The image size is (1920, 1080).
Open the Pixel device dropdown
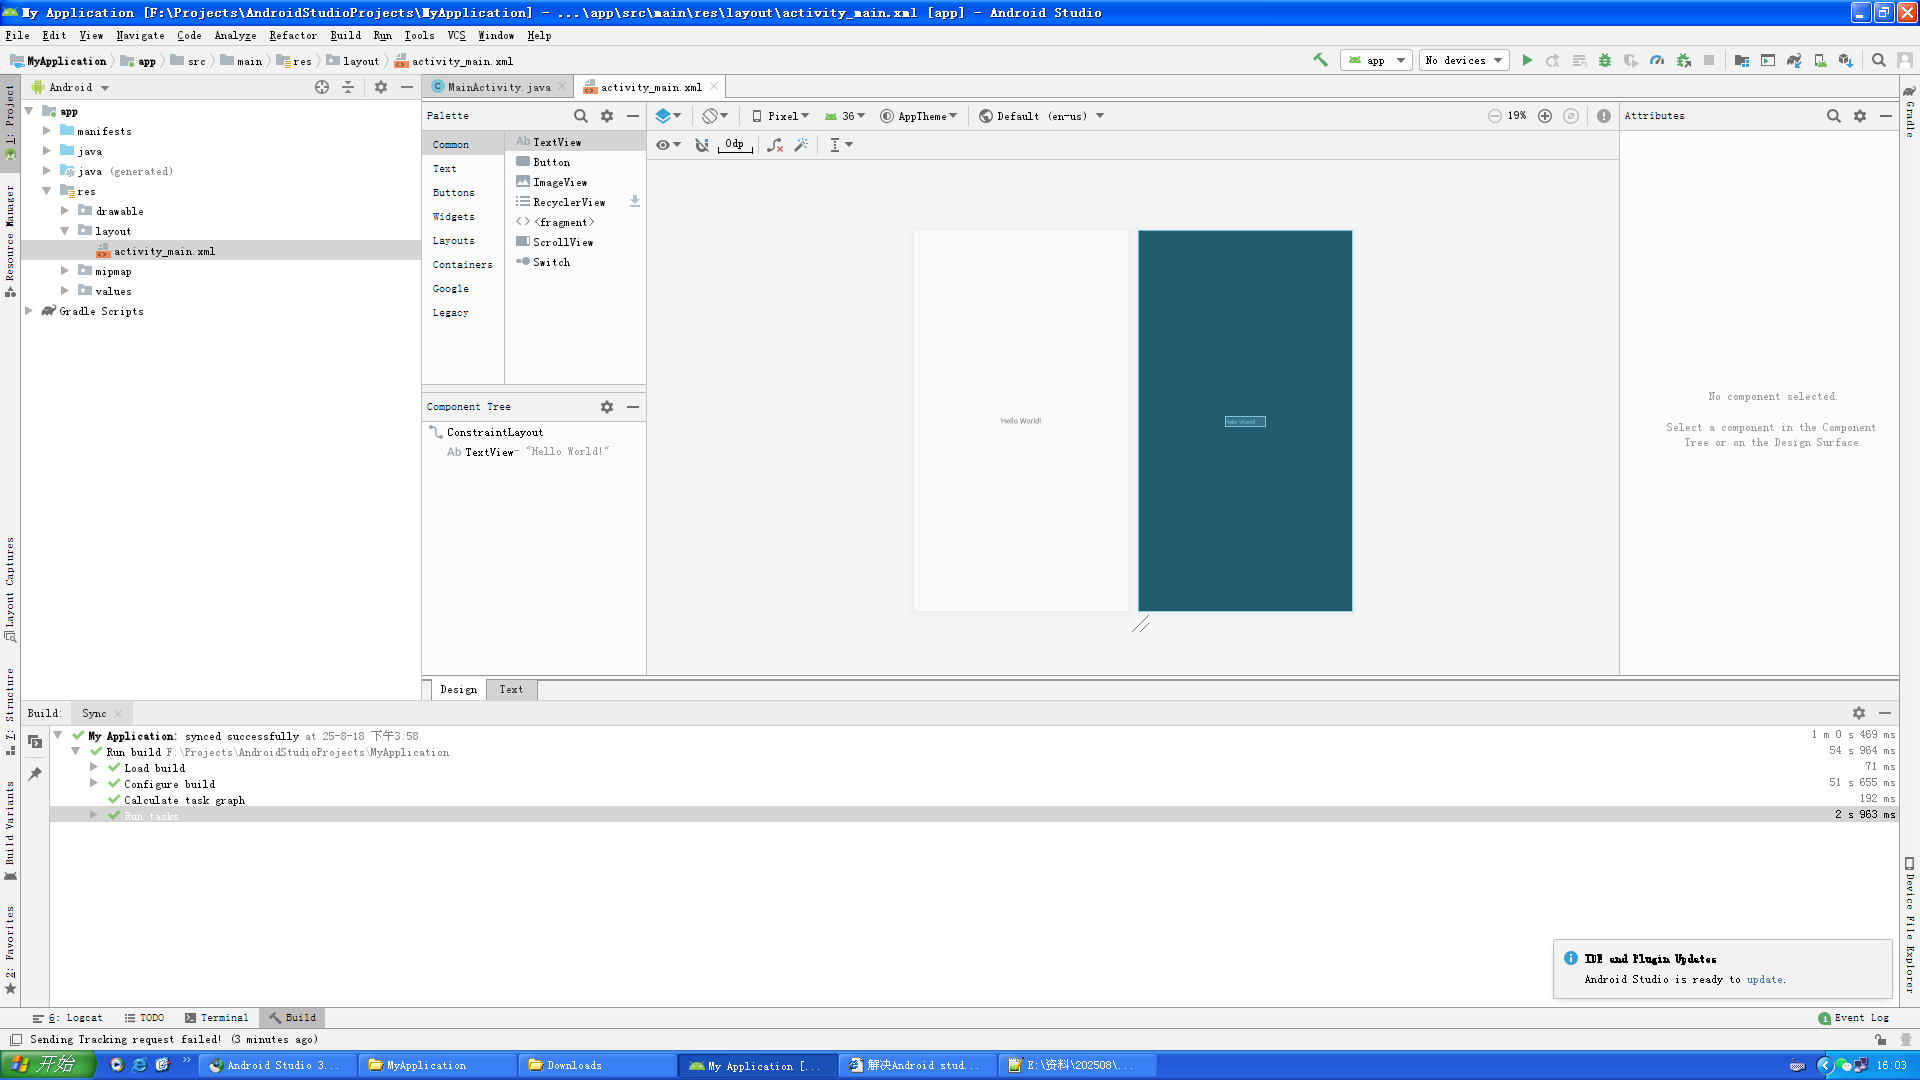pyautogui.click(x=780, y=116)
